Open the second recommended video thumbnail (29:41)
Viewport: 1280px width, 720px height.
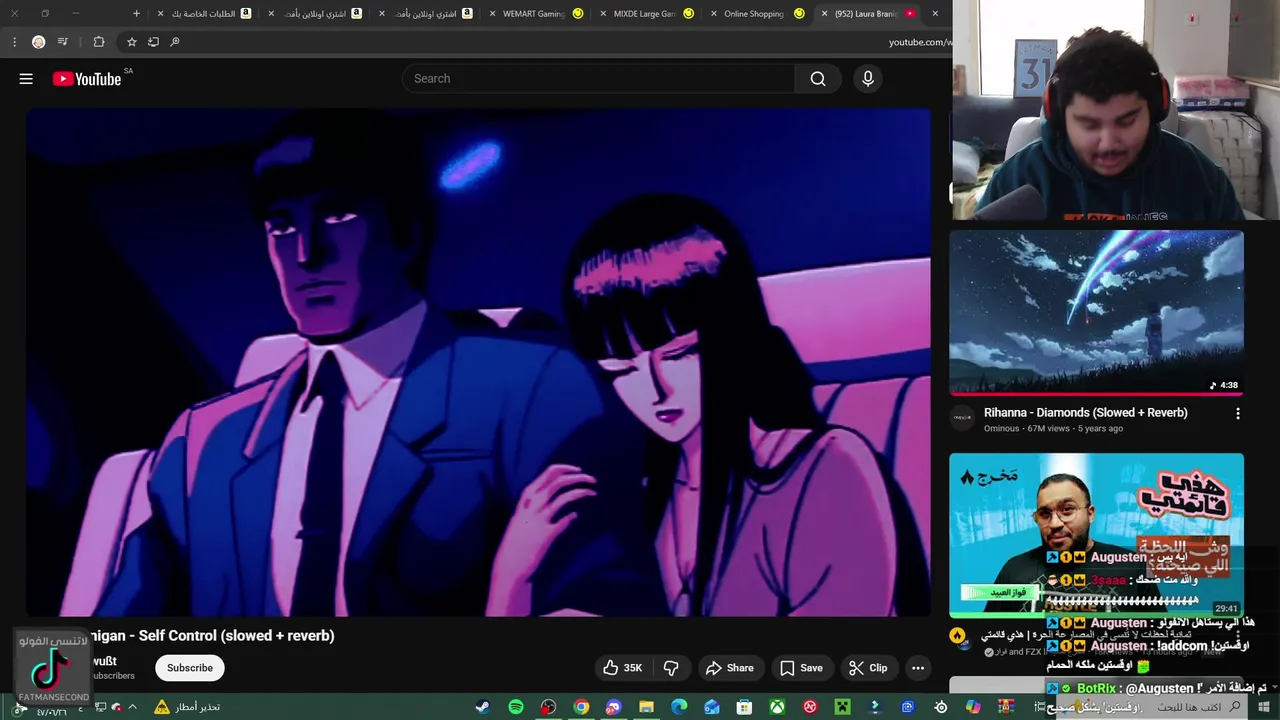(x=1096, y=535)
